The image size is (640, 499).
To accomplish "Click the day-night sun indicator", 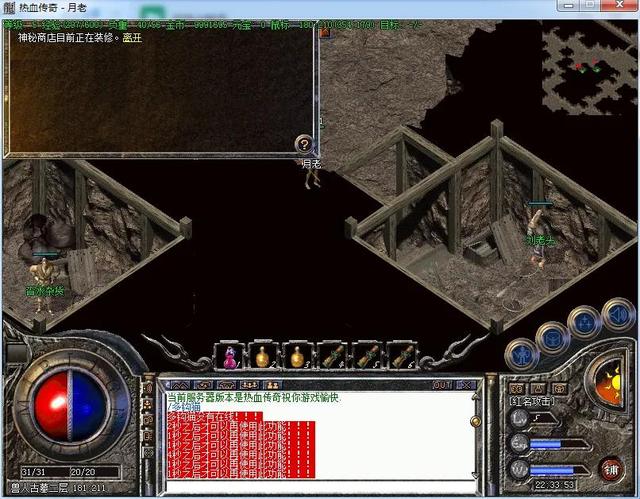I will pos(611,384).
